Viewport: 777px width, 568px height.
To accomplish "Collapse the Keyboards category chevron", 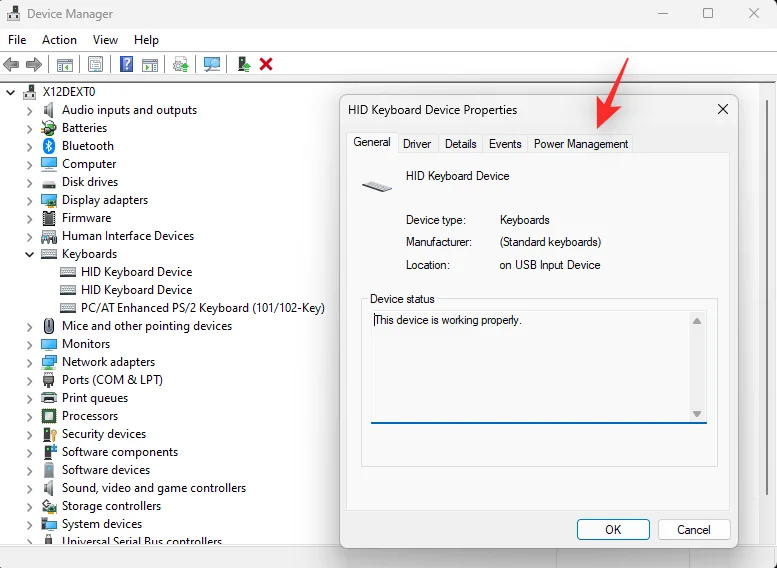I will click(29, 254).
